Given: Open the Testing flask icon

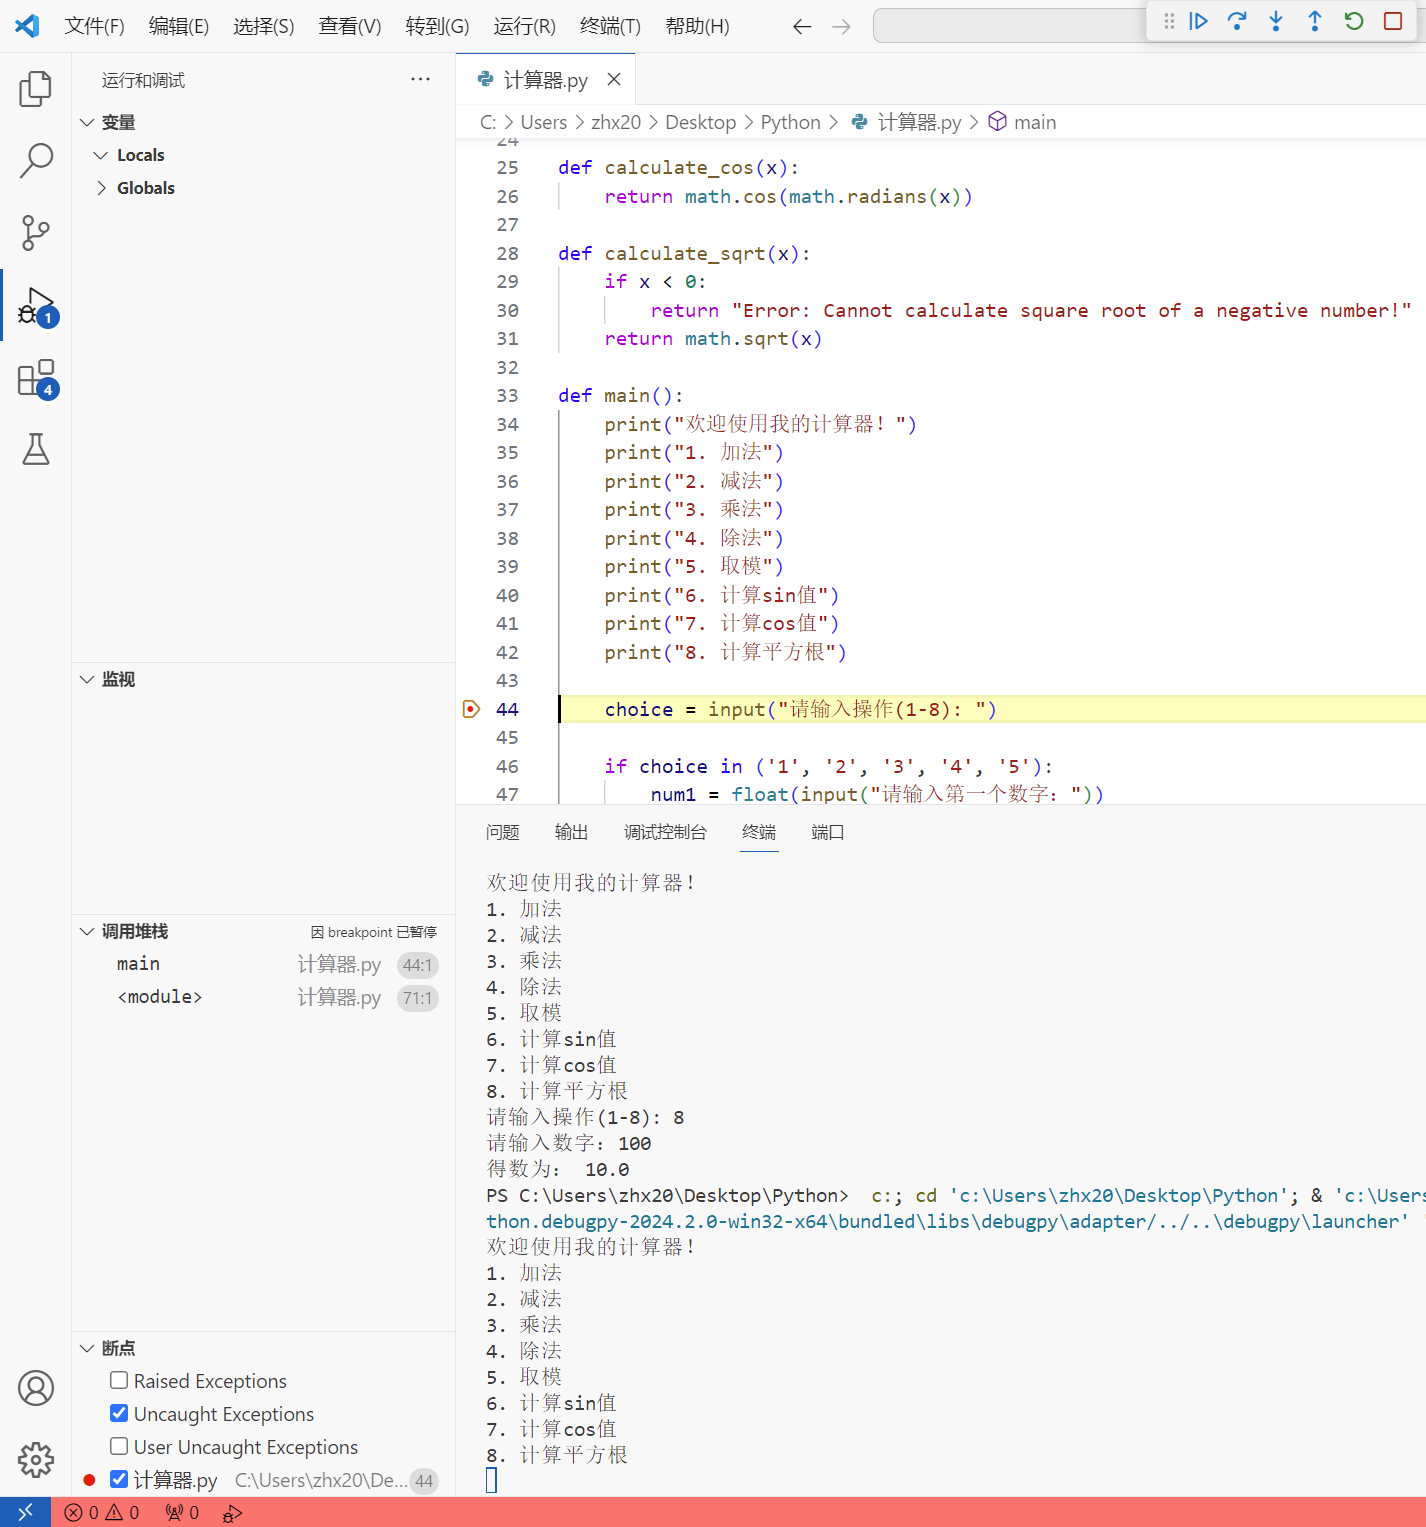Looking at the screenshot, I should [35, 450].
